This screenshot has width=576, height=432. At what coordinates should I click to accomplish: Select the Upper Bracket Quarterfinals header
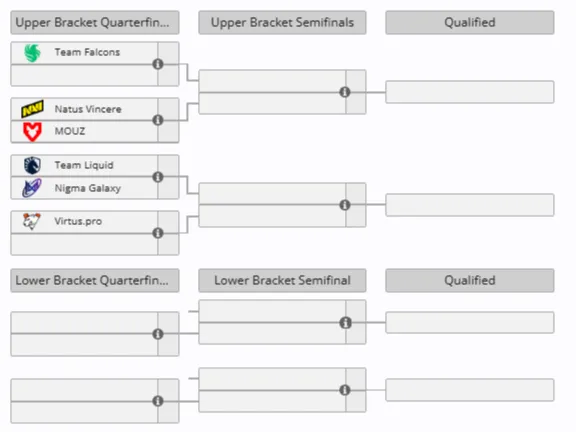pyautogui.click(x=95, y=22)
